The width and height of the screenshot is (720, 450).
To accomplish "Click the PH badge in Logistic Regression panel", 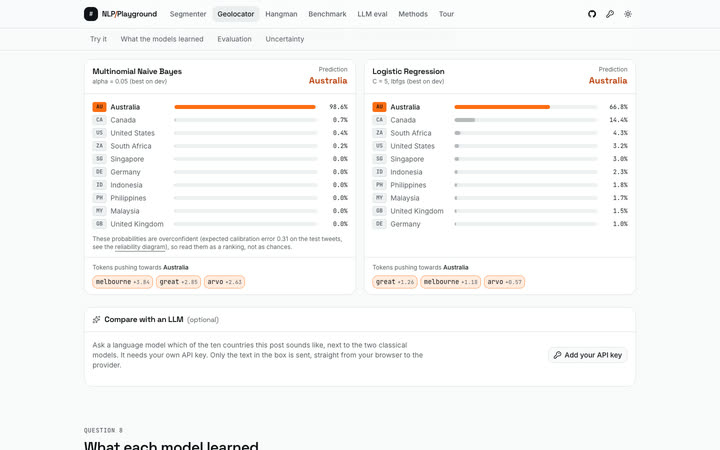I will point(379,185).
